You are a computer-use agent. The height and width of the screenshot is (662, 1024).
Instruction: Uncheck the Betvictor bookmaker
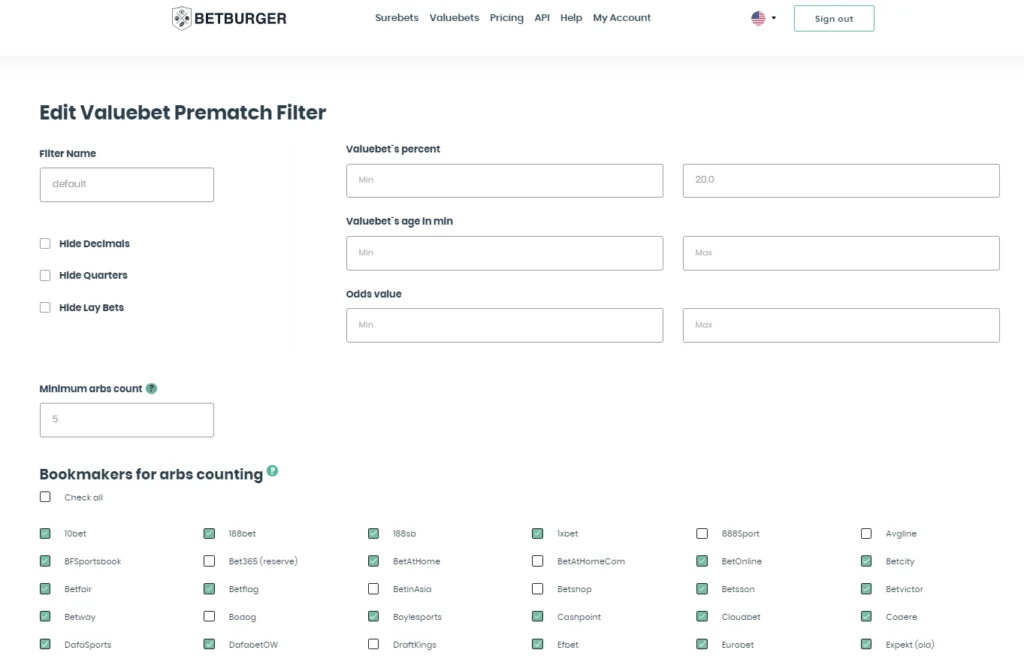point(866,589)
